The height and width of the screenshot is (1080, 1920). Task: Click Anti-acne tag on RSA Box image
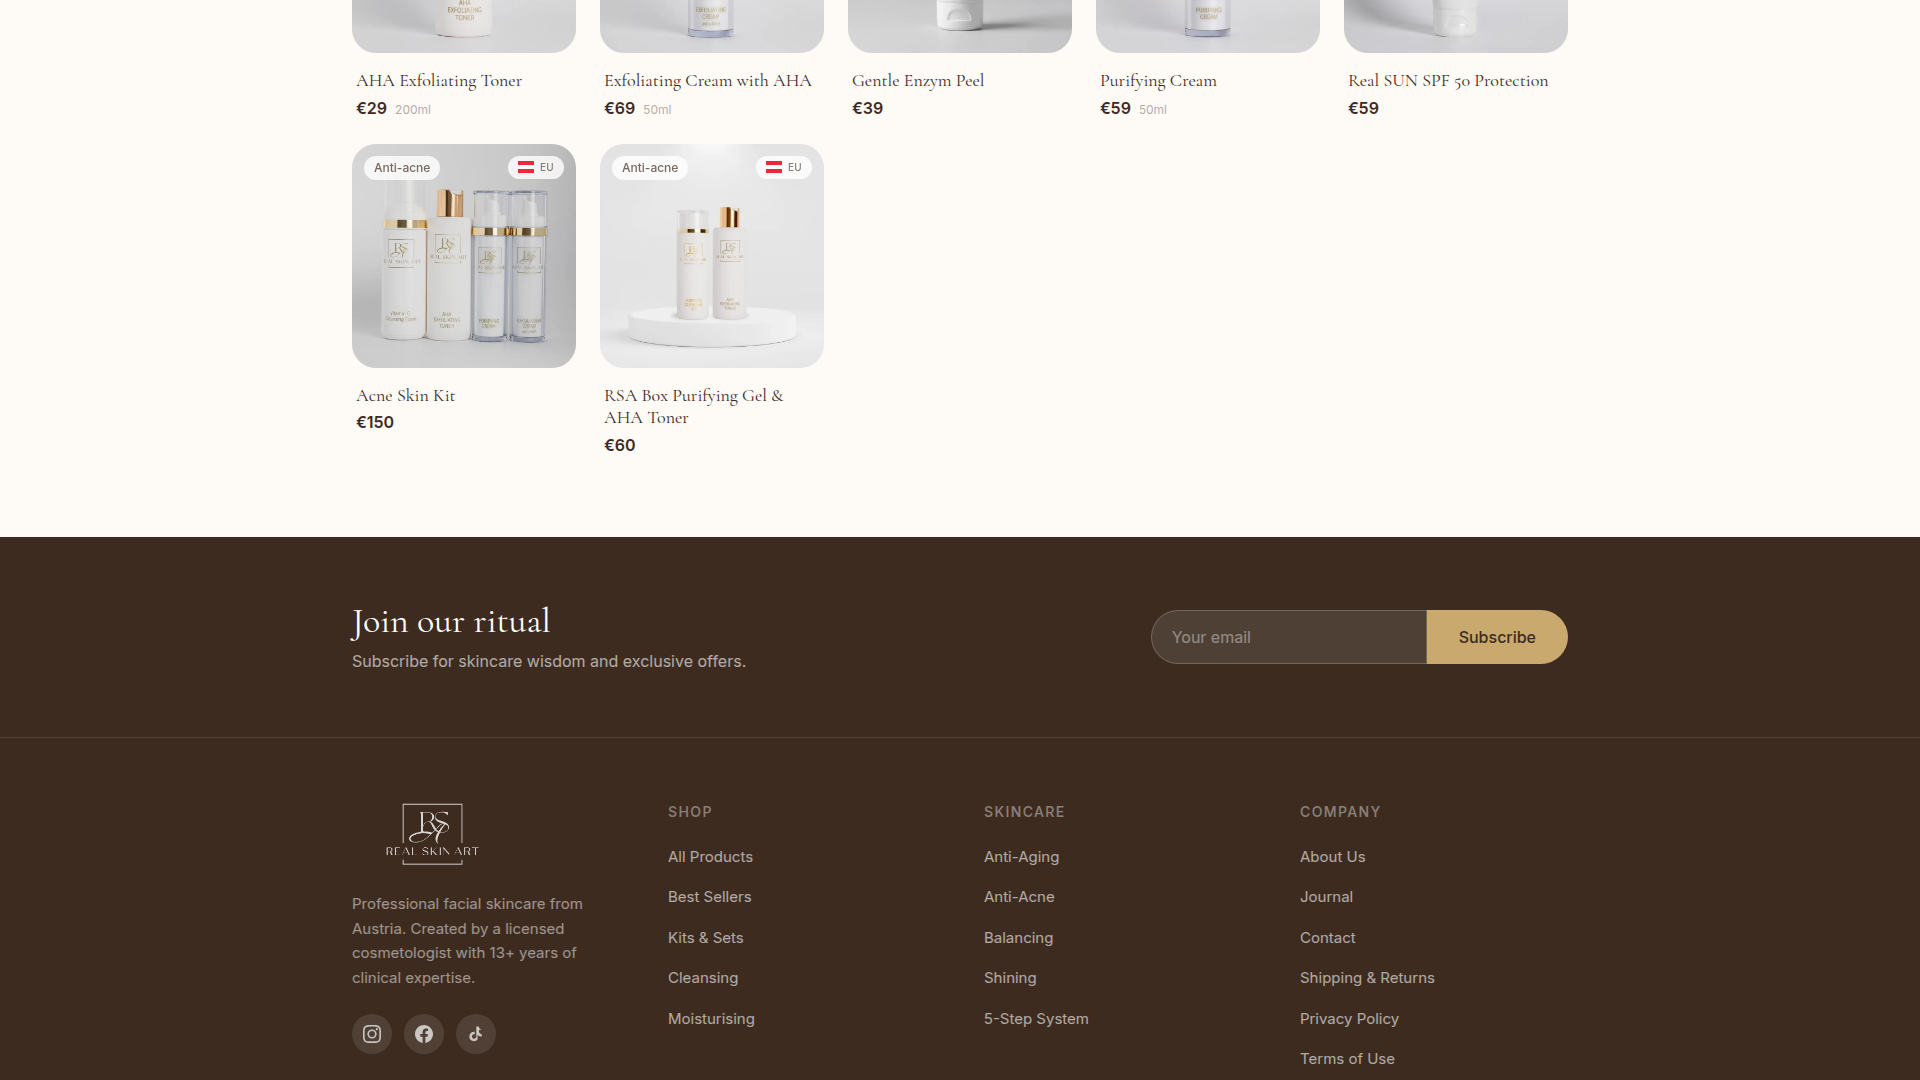tap(650, 168)
